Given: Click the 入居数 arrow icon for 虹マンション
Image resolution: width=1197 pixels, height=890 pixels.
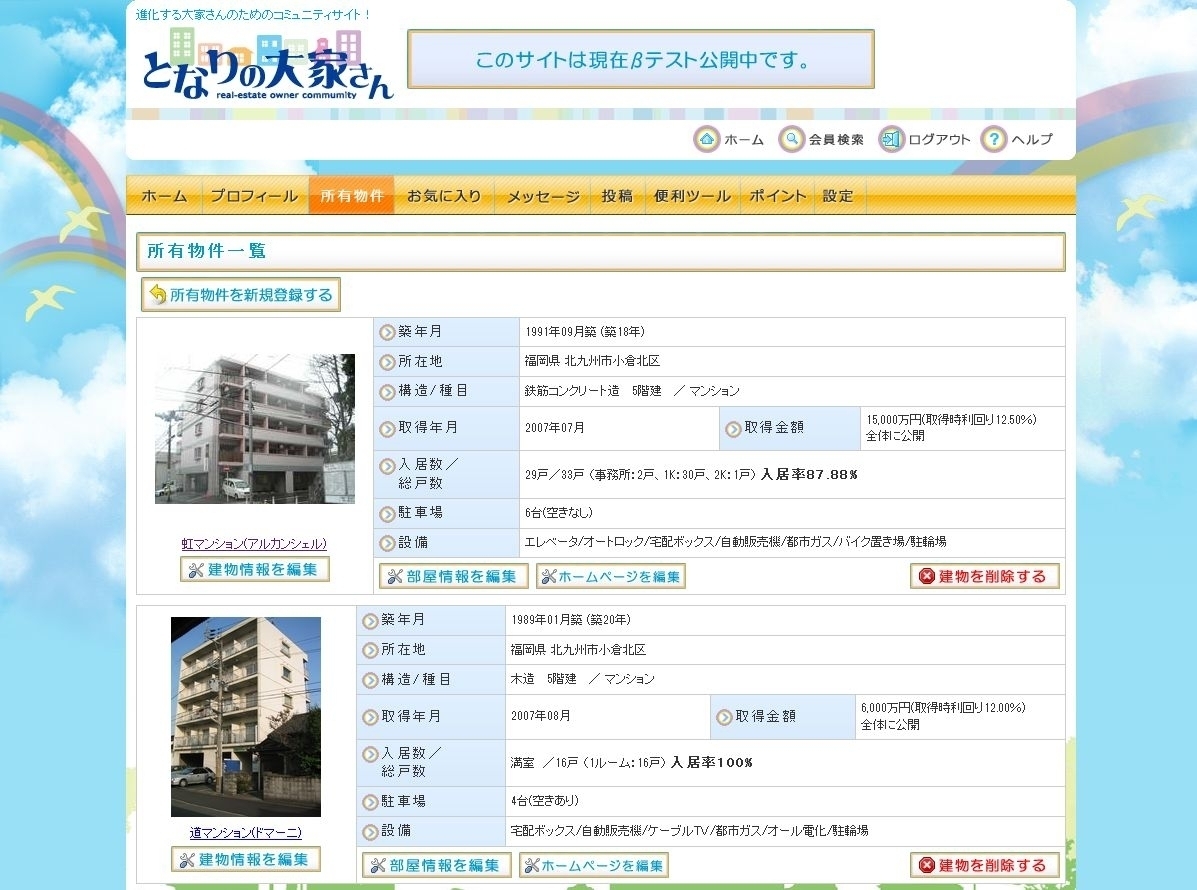Looking at the screenshot, I should click(387, 466).
